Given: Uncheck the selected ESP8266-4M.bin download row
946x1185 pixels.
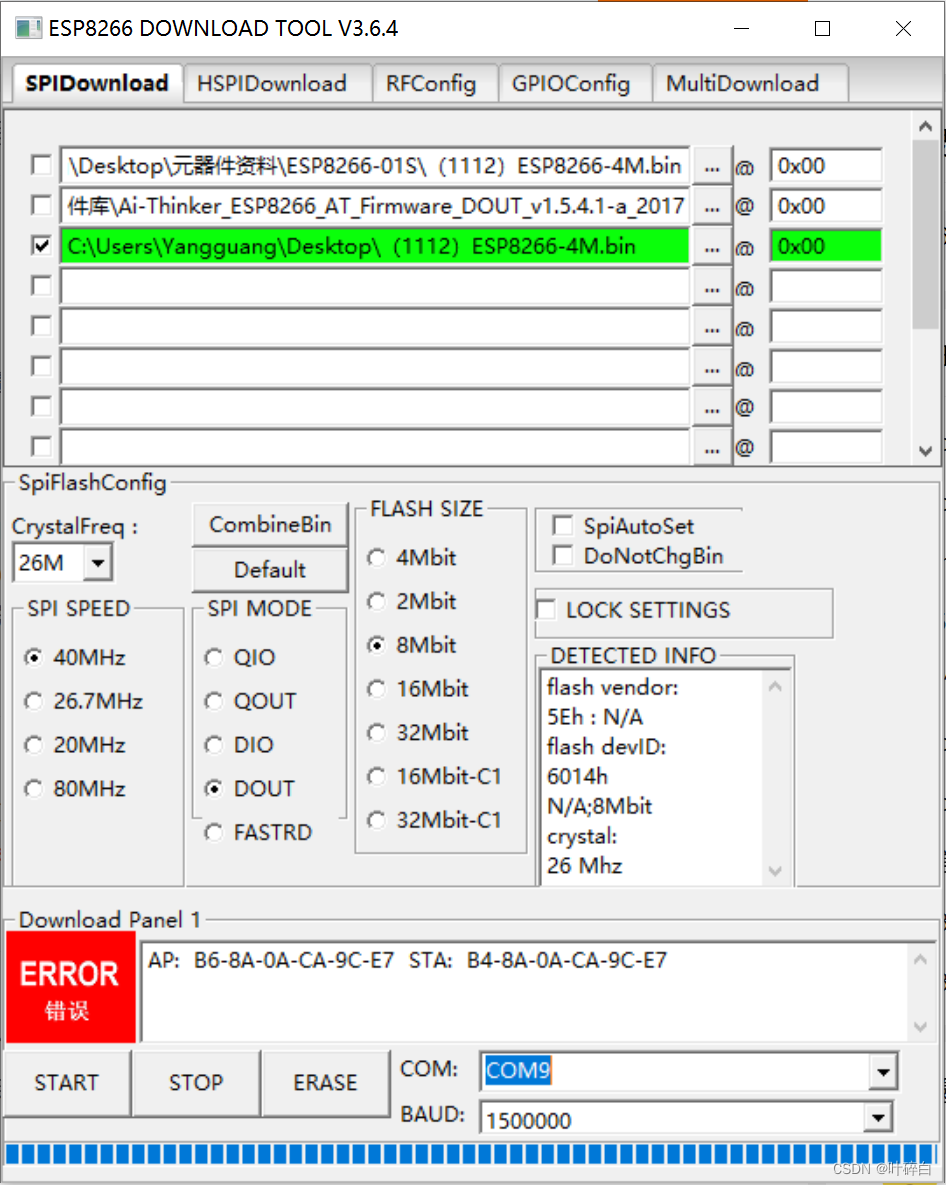Looking at the screenshot, I should pyautogui.click(x=41, y=245).
